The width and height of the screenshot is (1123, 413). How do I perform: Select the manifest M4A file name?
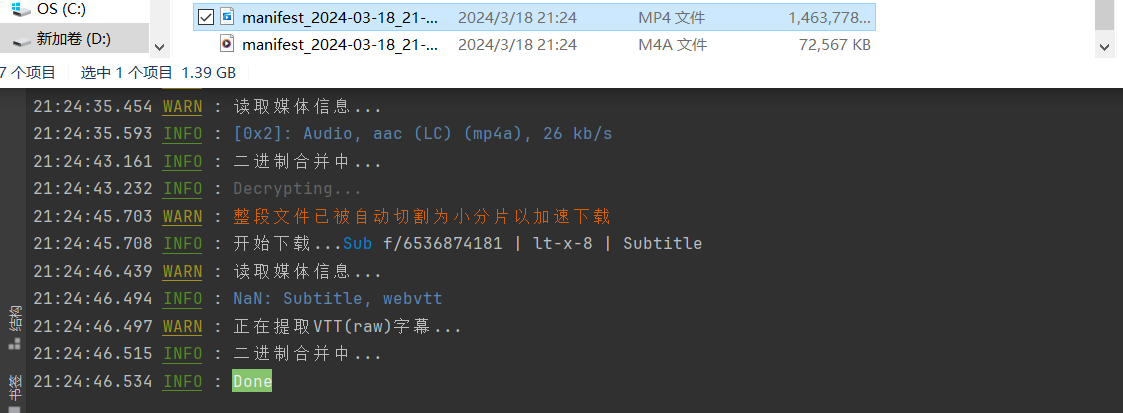tap(339, 44)
